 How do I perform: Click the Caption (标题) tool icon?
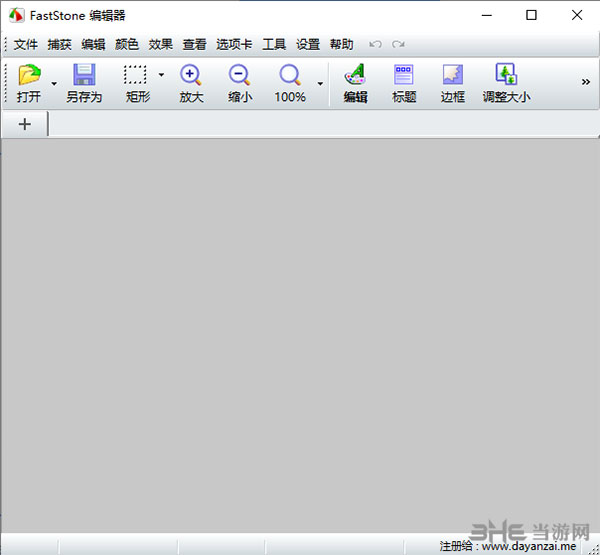coord(404,74)
